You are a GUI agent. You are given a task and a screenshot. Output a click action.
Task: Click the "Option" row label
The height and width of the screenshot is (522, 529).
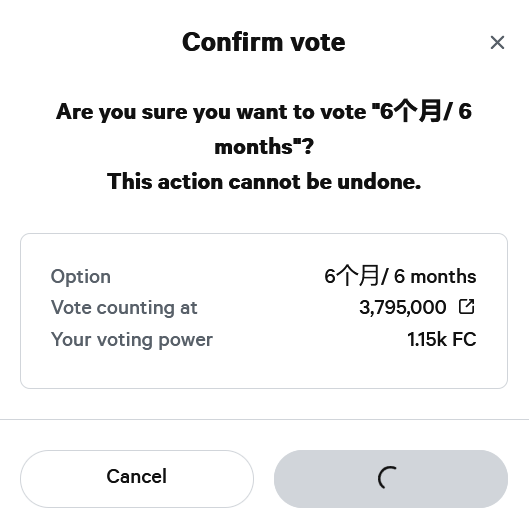(x=81, y=277)
